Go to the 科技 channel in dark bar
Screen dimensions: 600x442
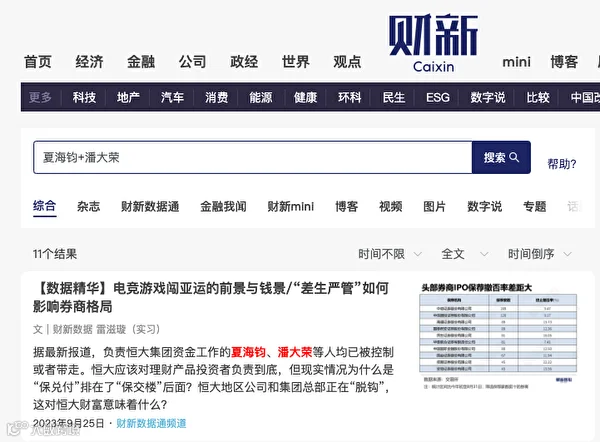click(84, 97)
